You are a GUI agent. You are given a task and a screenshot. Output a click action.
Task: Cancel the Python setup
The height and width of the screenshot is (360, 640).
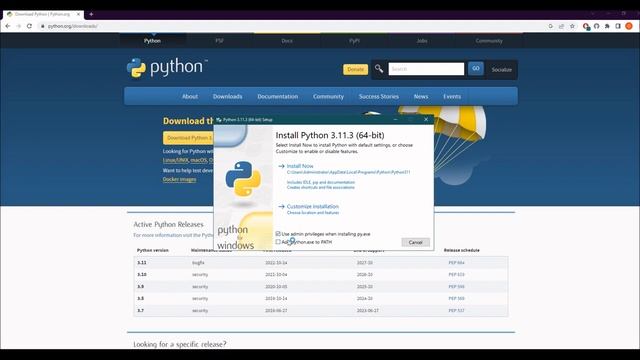[x=416, y=242]
